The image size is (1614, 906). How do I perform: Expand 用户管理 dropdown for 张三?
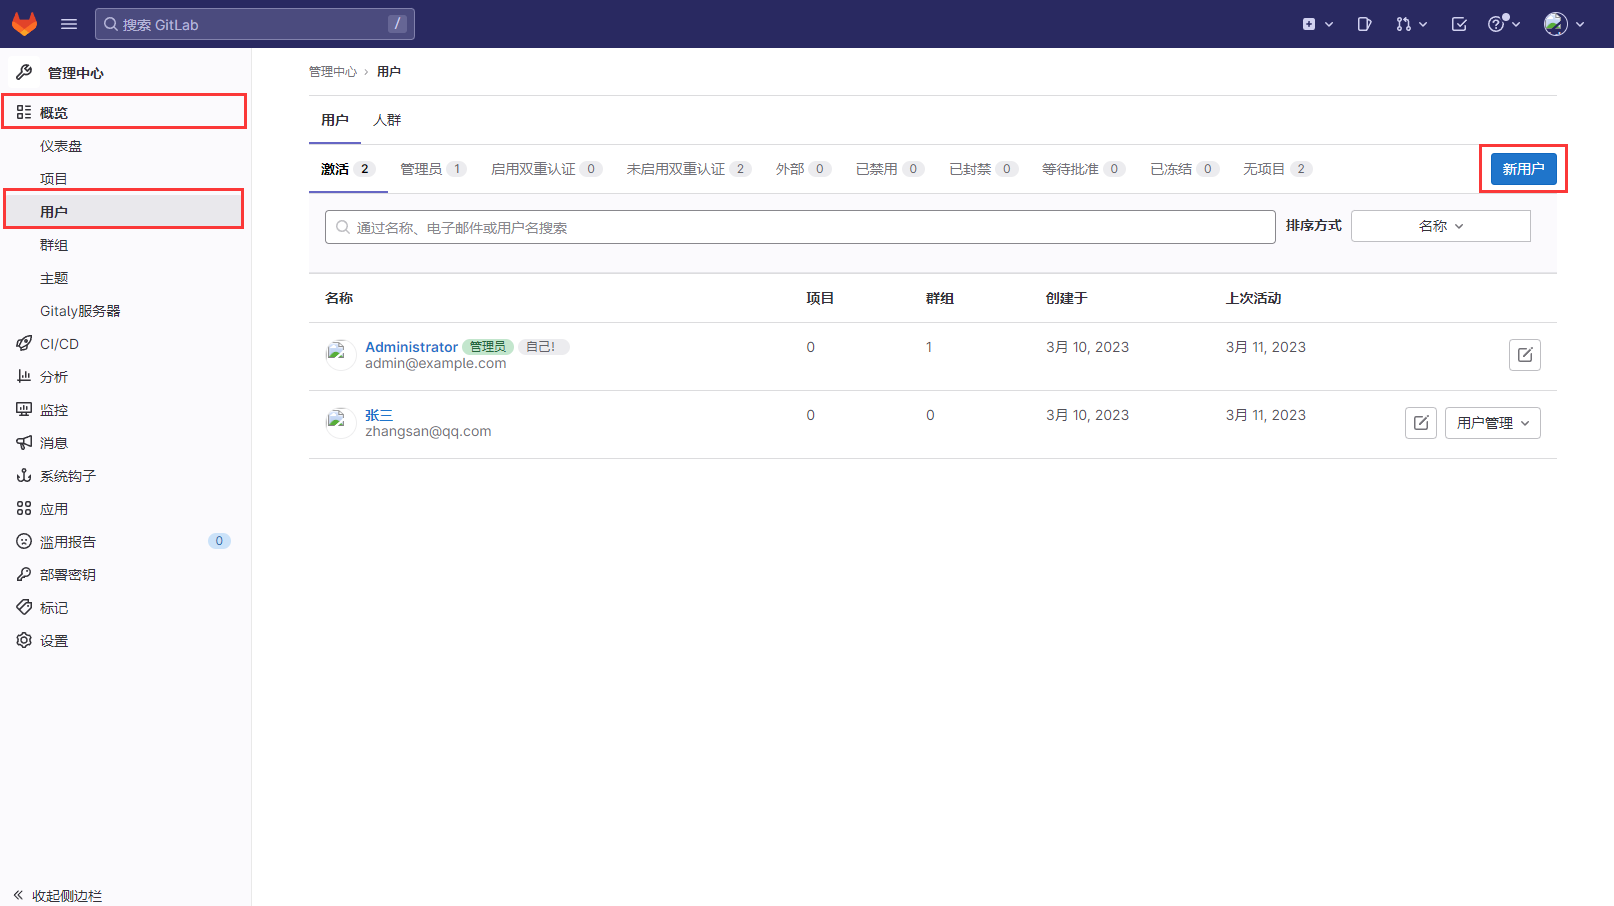point(1492,423)
